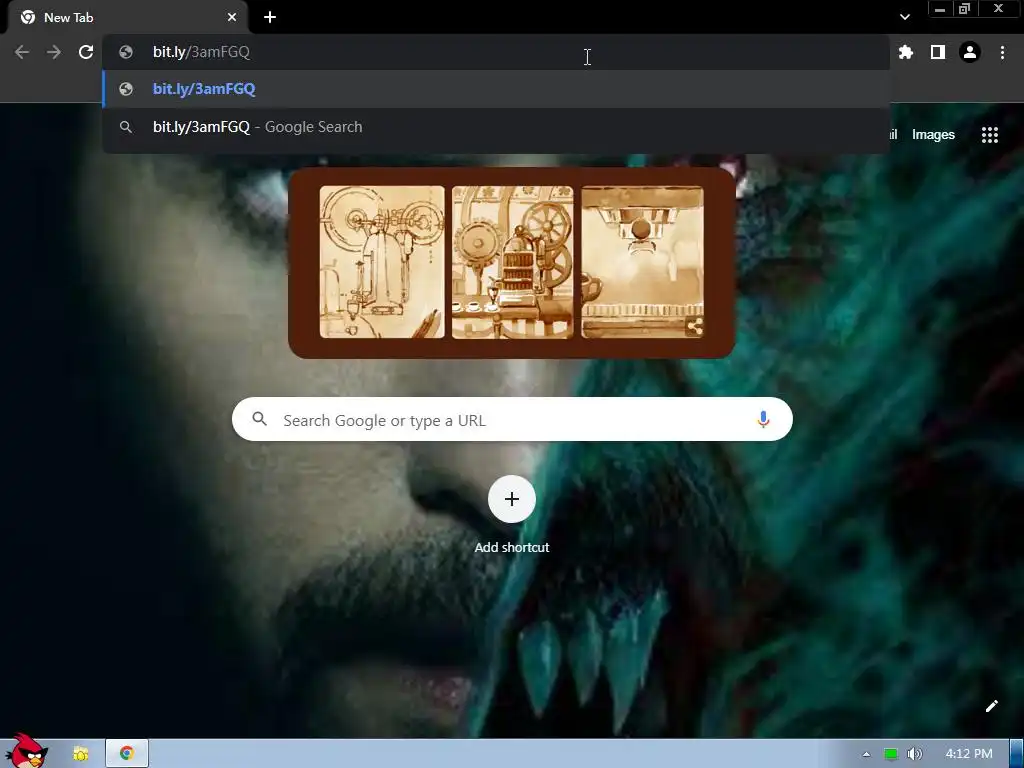The height and width of the screenshot is (768, 1024).
Task: Open the Extensions puzzle icon
Action: 905,52
